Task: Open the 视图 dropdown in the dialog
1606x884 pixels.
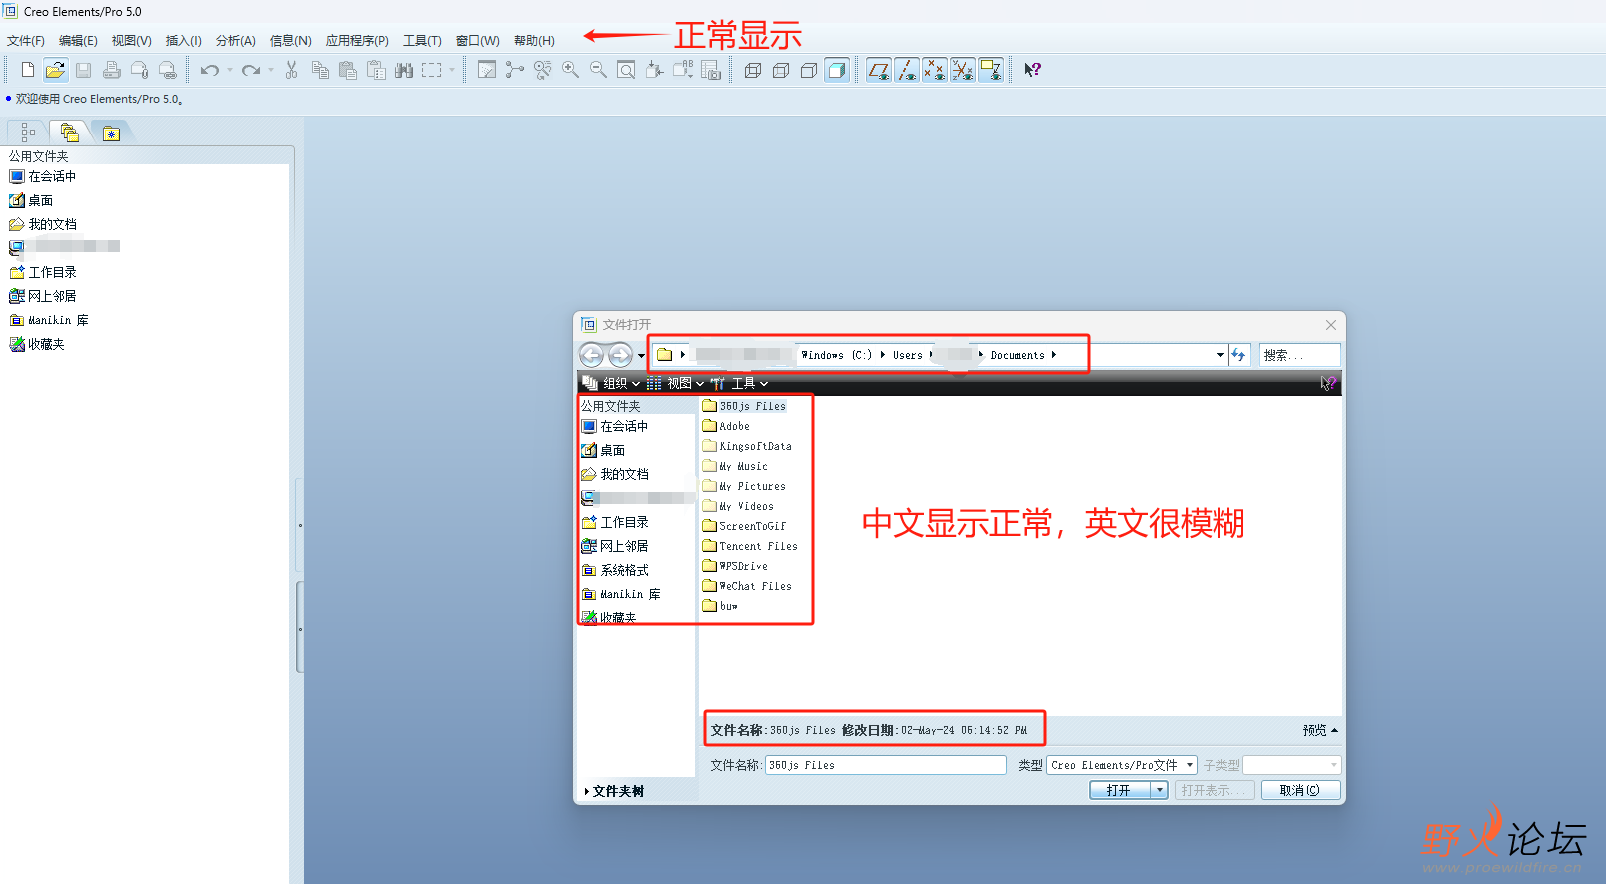Action: (676, 383)
